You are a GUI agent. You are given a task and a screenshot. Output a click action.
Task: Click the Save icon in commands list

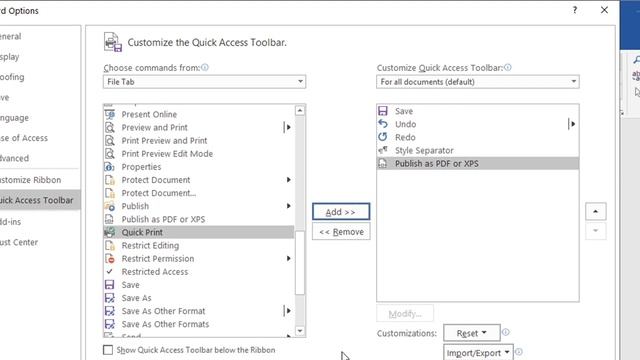coord(110,284)
